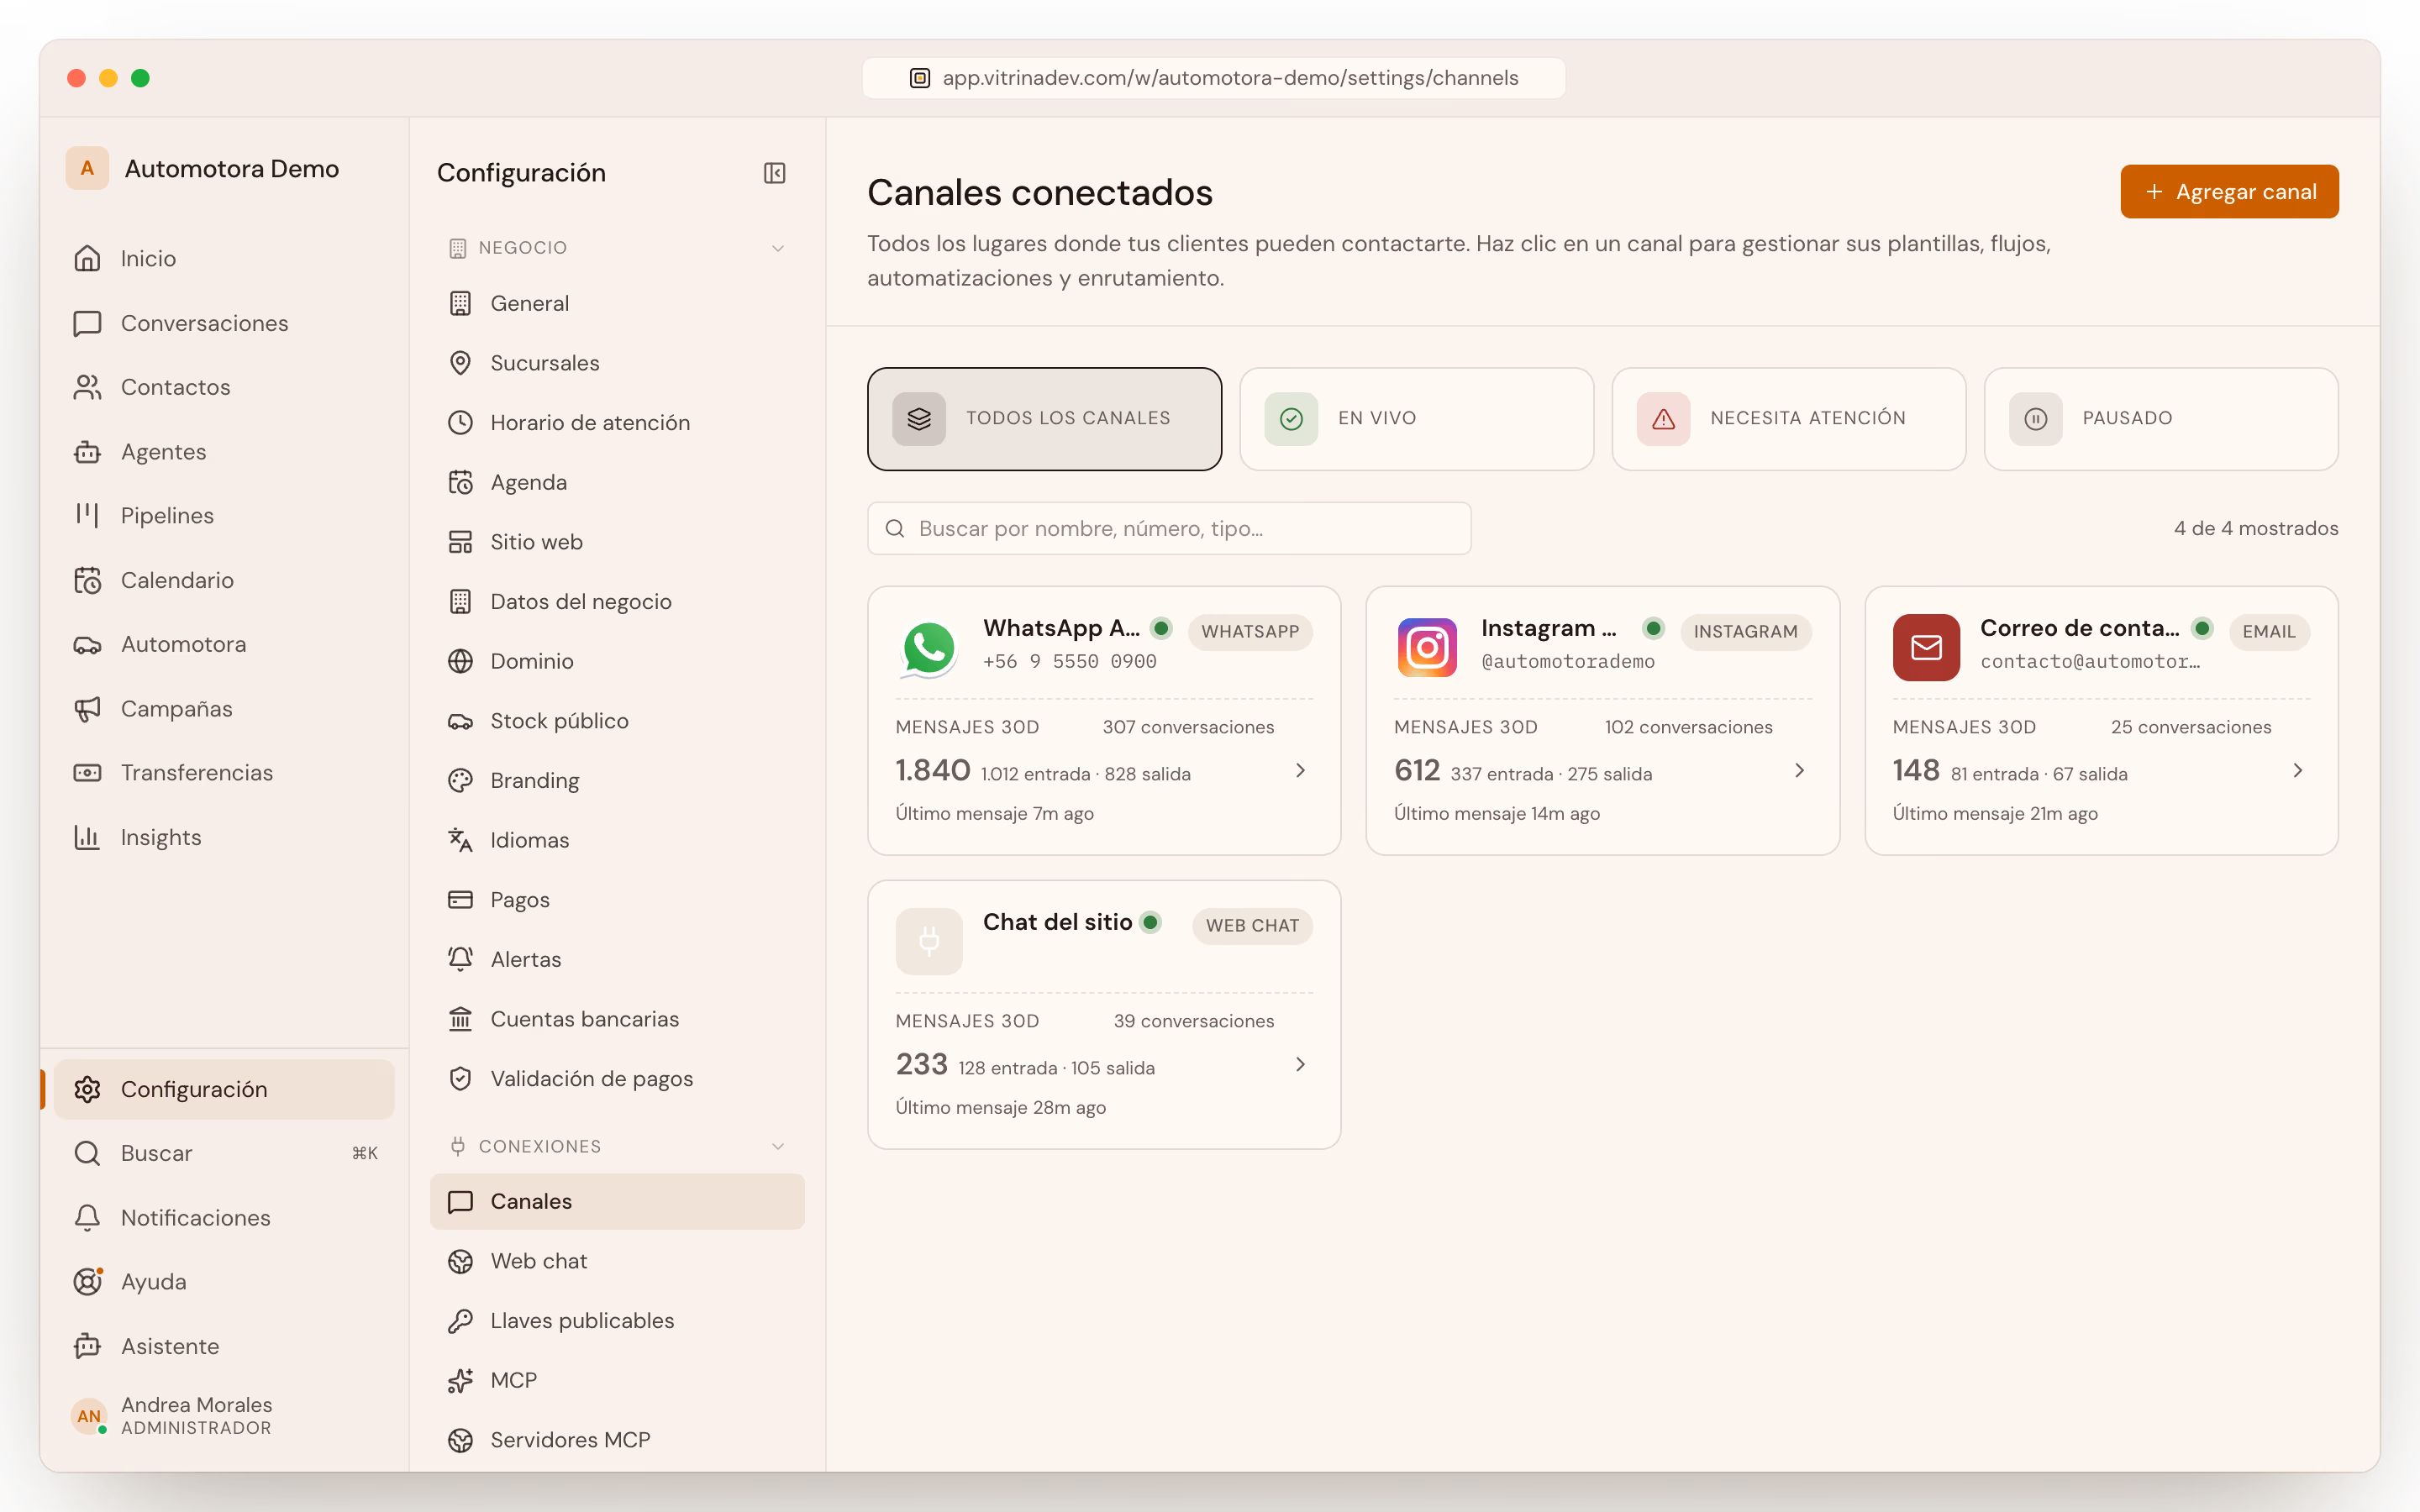Click the site info icon in address bar
2420x1512 pixels.
[920, 78]
